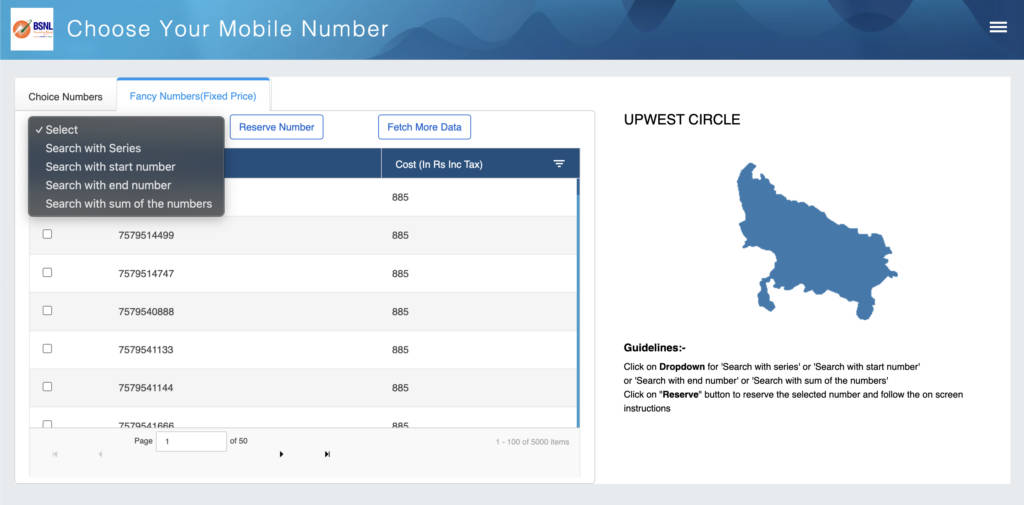Tick the checkbox for 7579514747

pyautogui.click(x=47, y=272)
